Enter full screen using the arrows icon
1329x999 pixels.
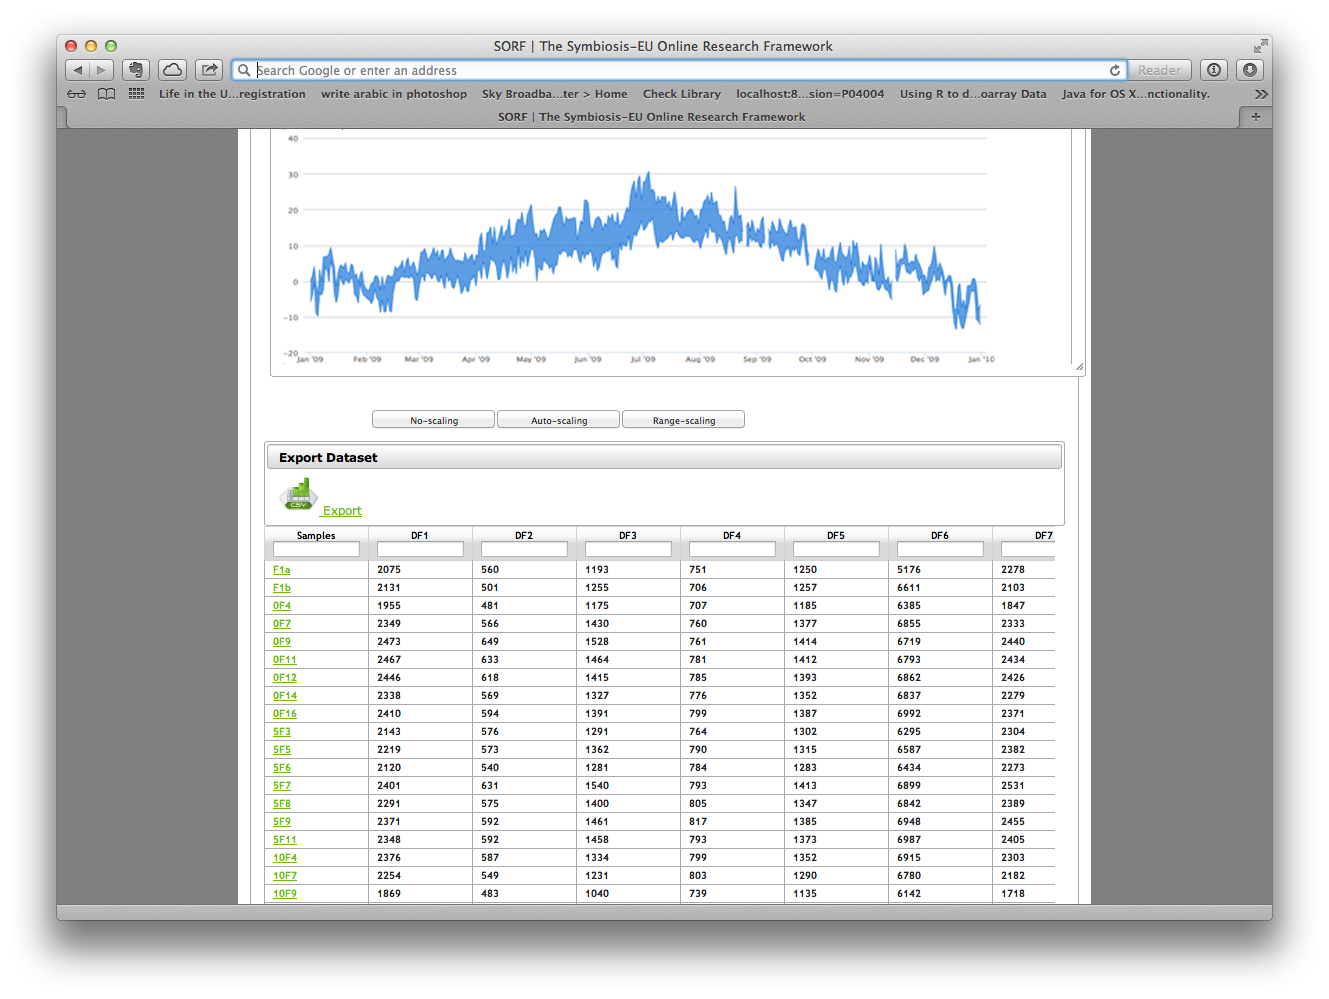[1260, 46]
